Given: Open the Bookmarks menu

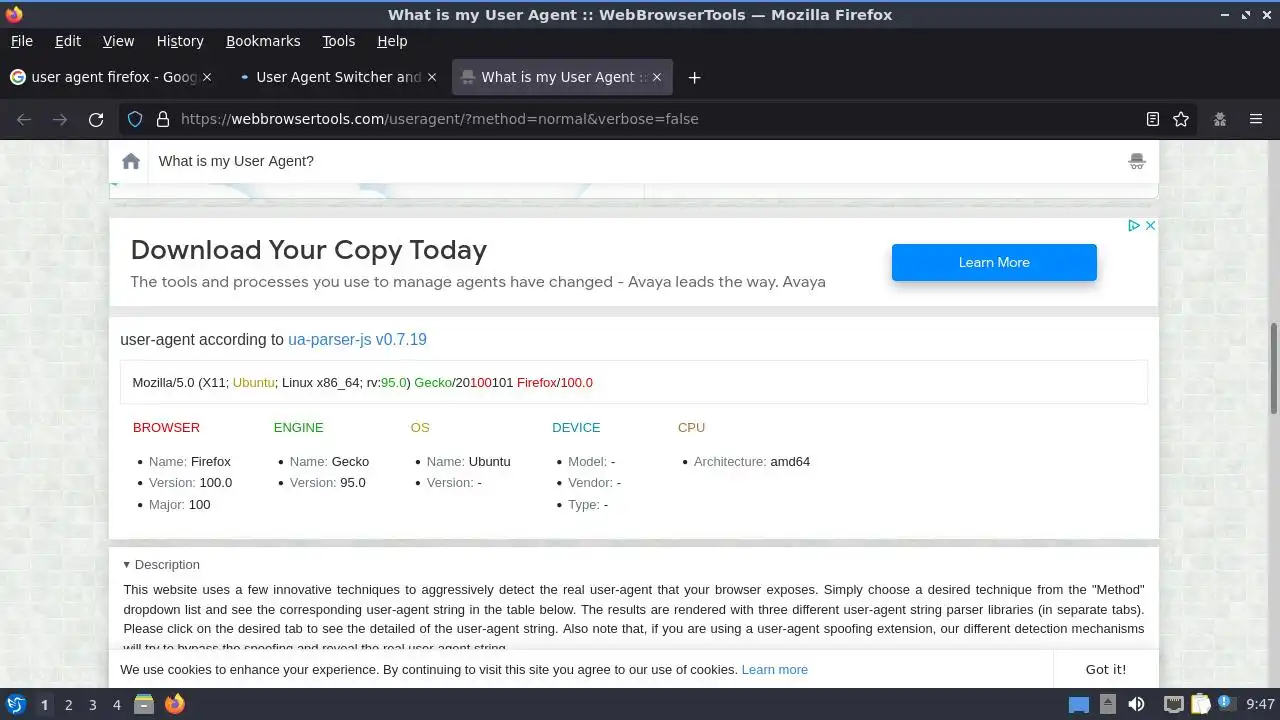Looking at the screenshot, I should pos(263,41).
